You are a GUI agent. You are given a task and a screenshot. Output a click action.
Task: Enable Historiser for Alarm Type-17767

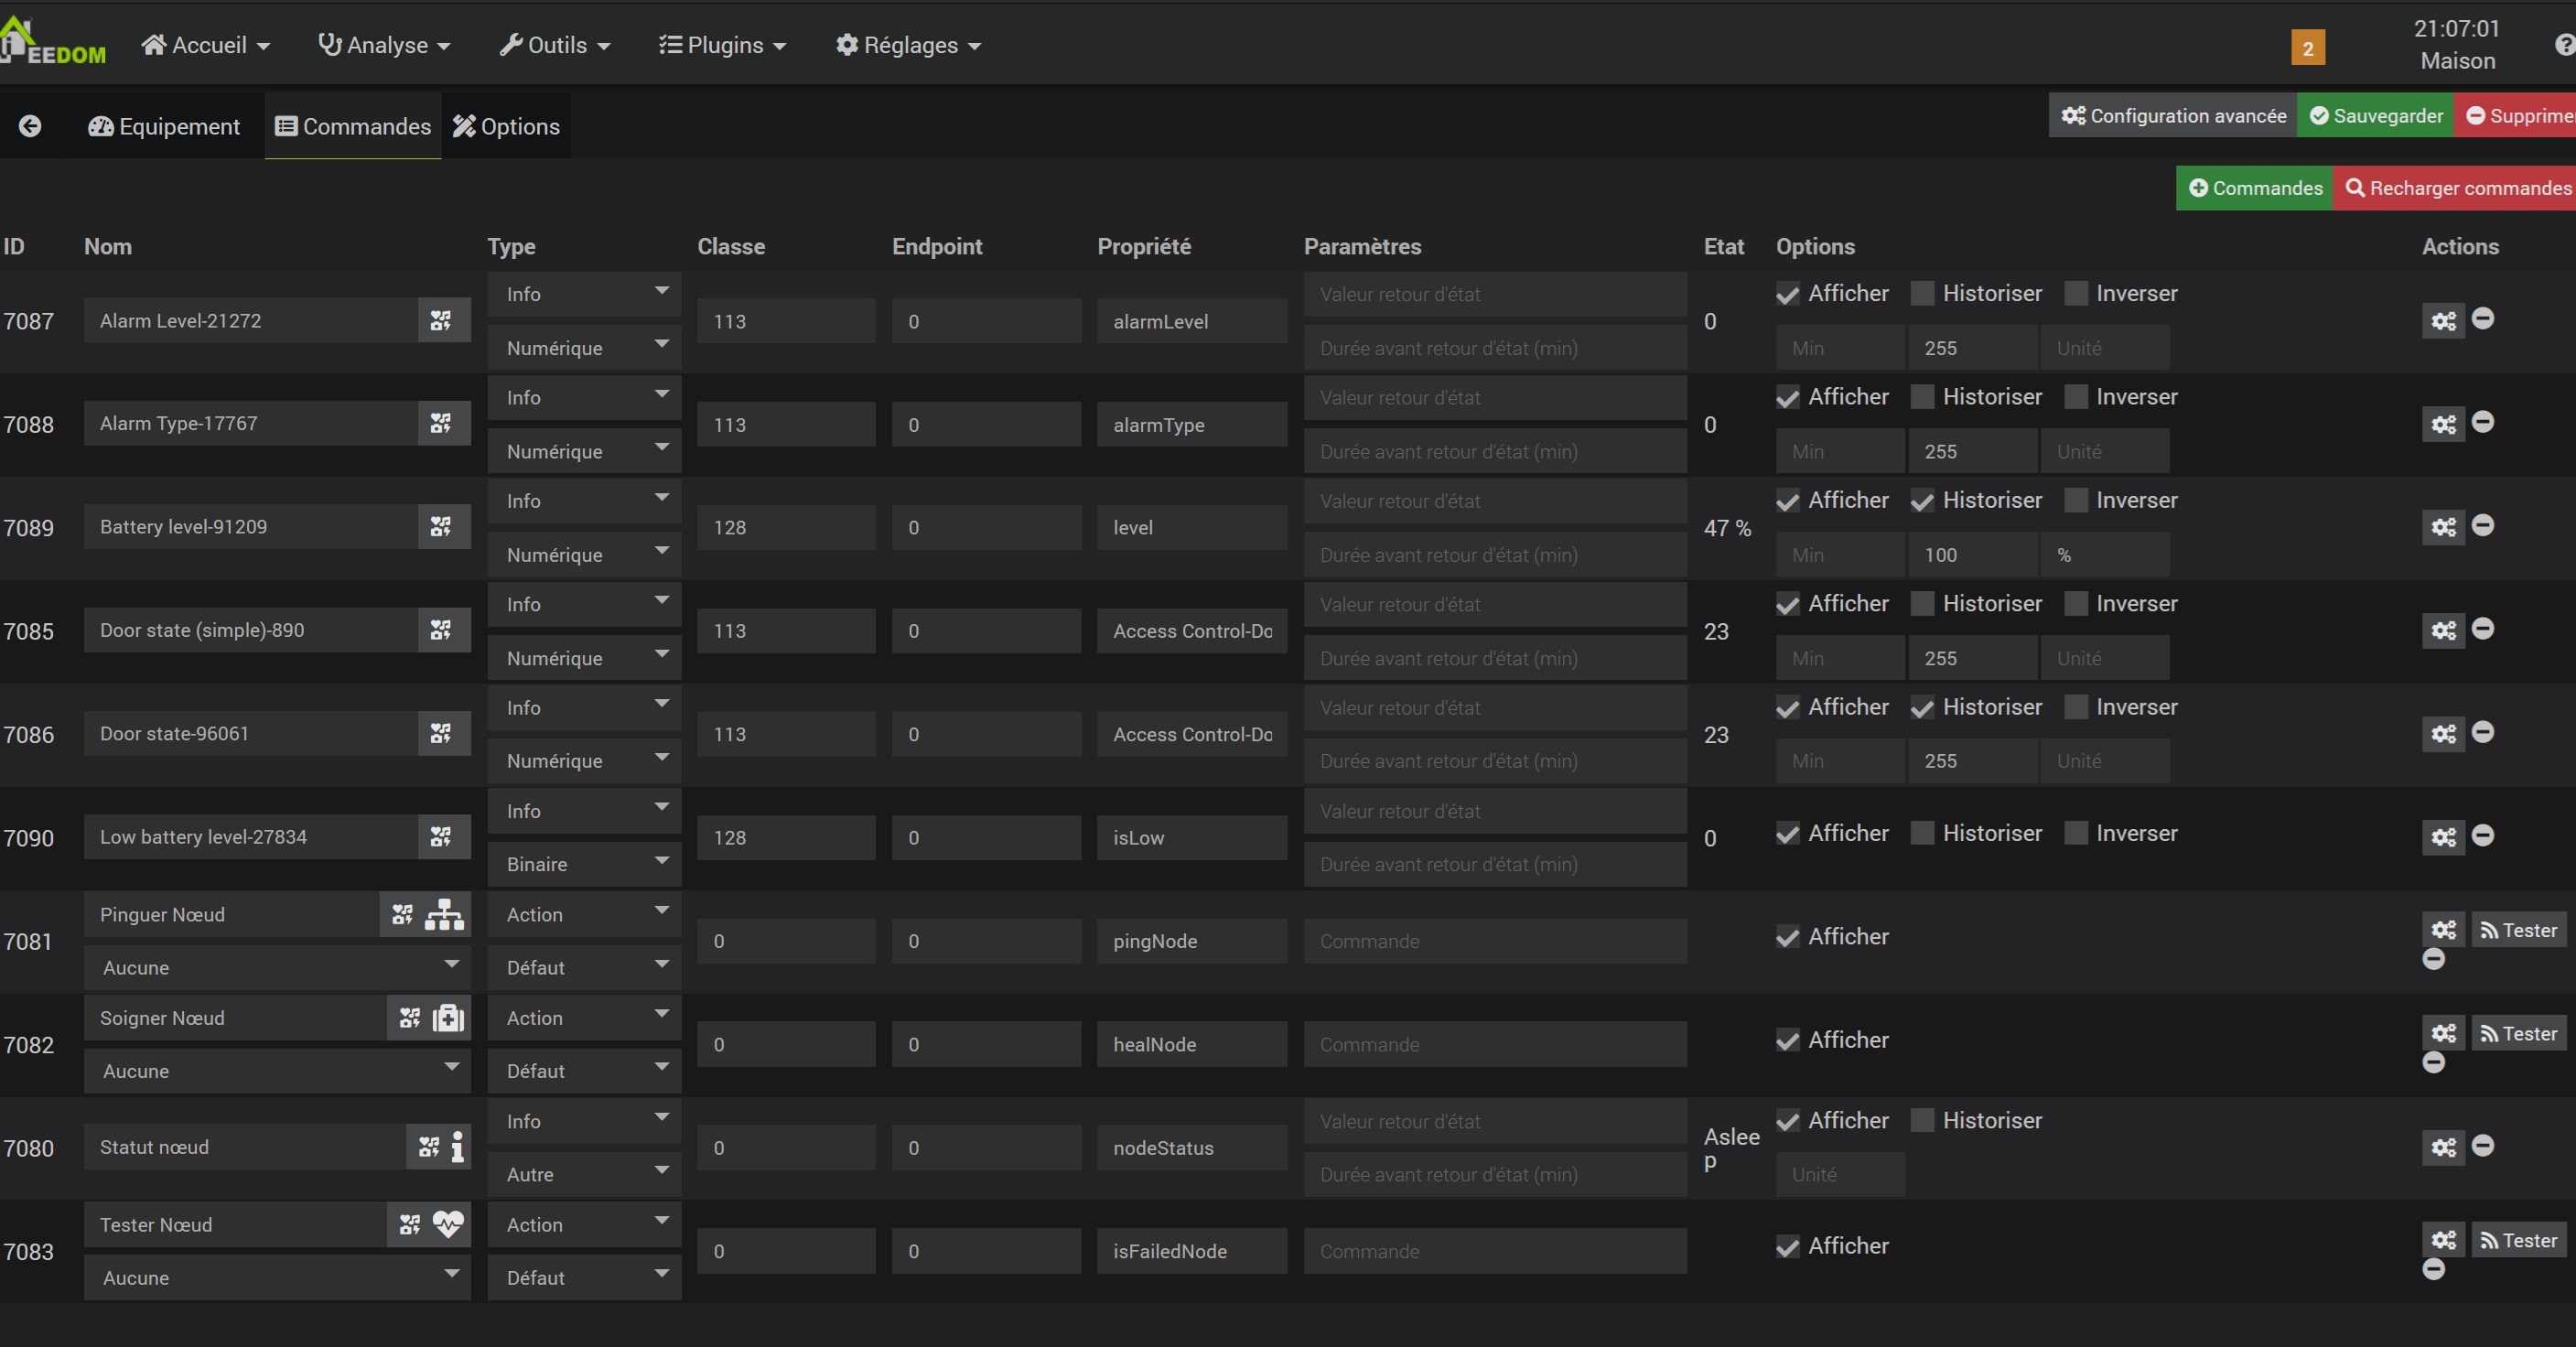click(1922, 397)
